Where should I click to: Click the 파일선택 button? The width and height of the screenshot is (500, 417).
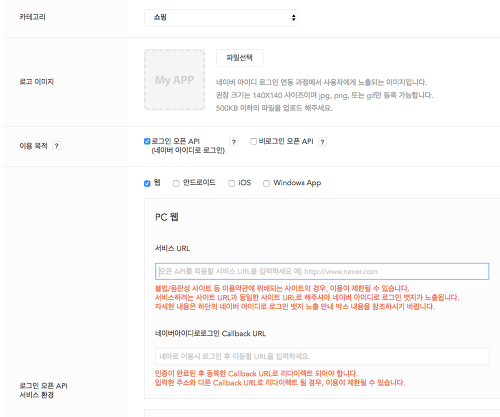(240, 58)
